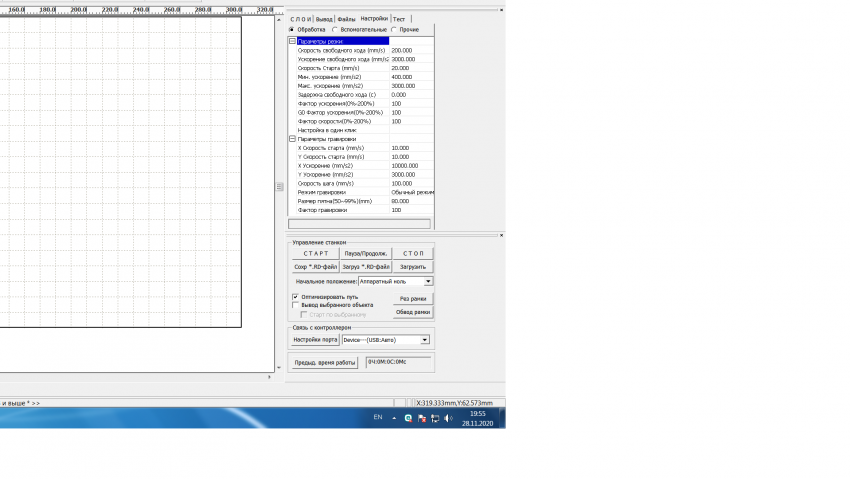
Task: Click the network connection tray icon
Action: [435, 418]
